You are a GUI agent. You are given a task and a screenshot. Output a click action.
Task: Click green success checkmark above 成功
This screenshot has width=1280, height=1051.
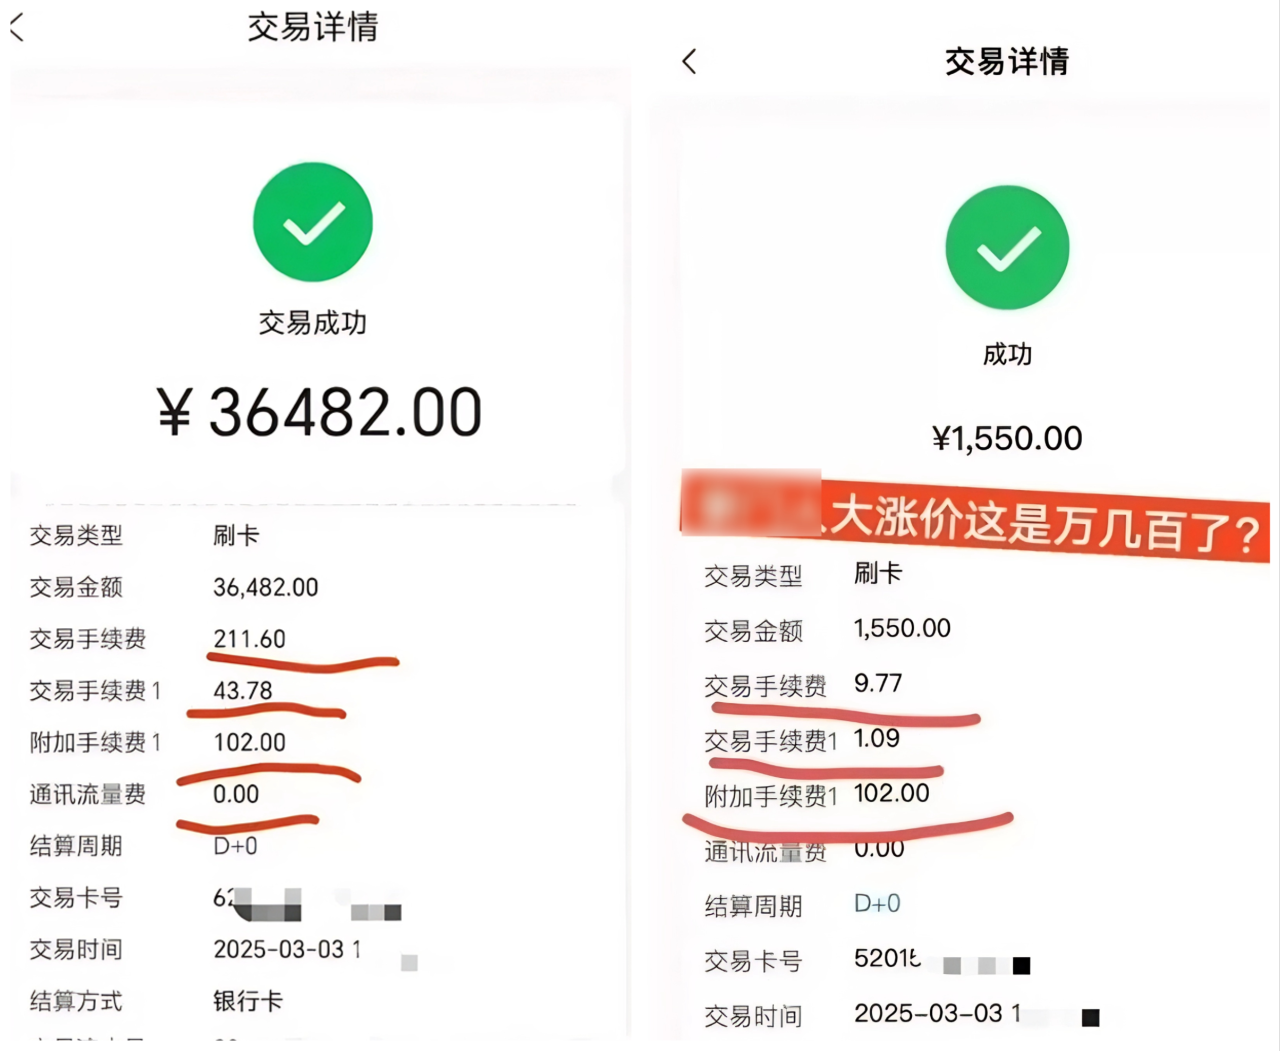1007,247
